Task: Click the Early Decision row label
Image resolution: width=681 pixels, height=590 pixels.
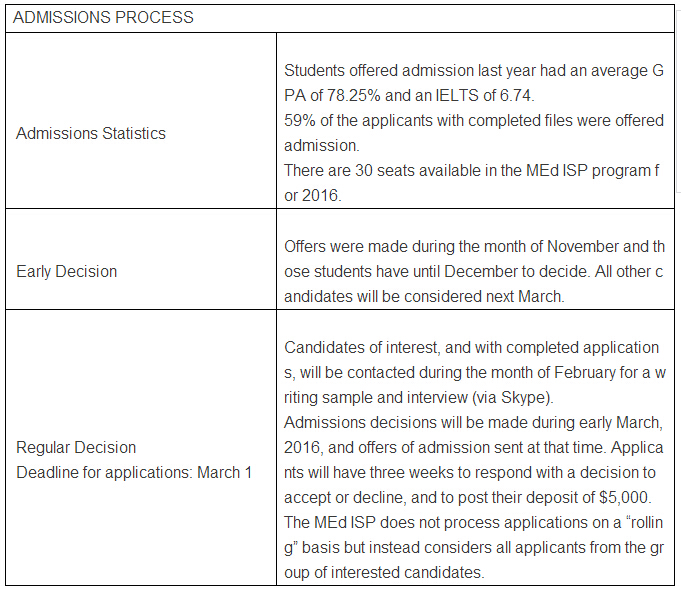Action: click(x=66, y=272)
